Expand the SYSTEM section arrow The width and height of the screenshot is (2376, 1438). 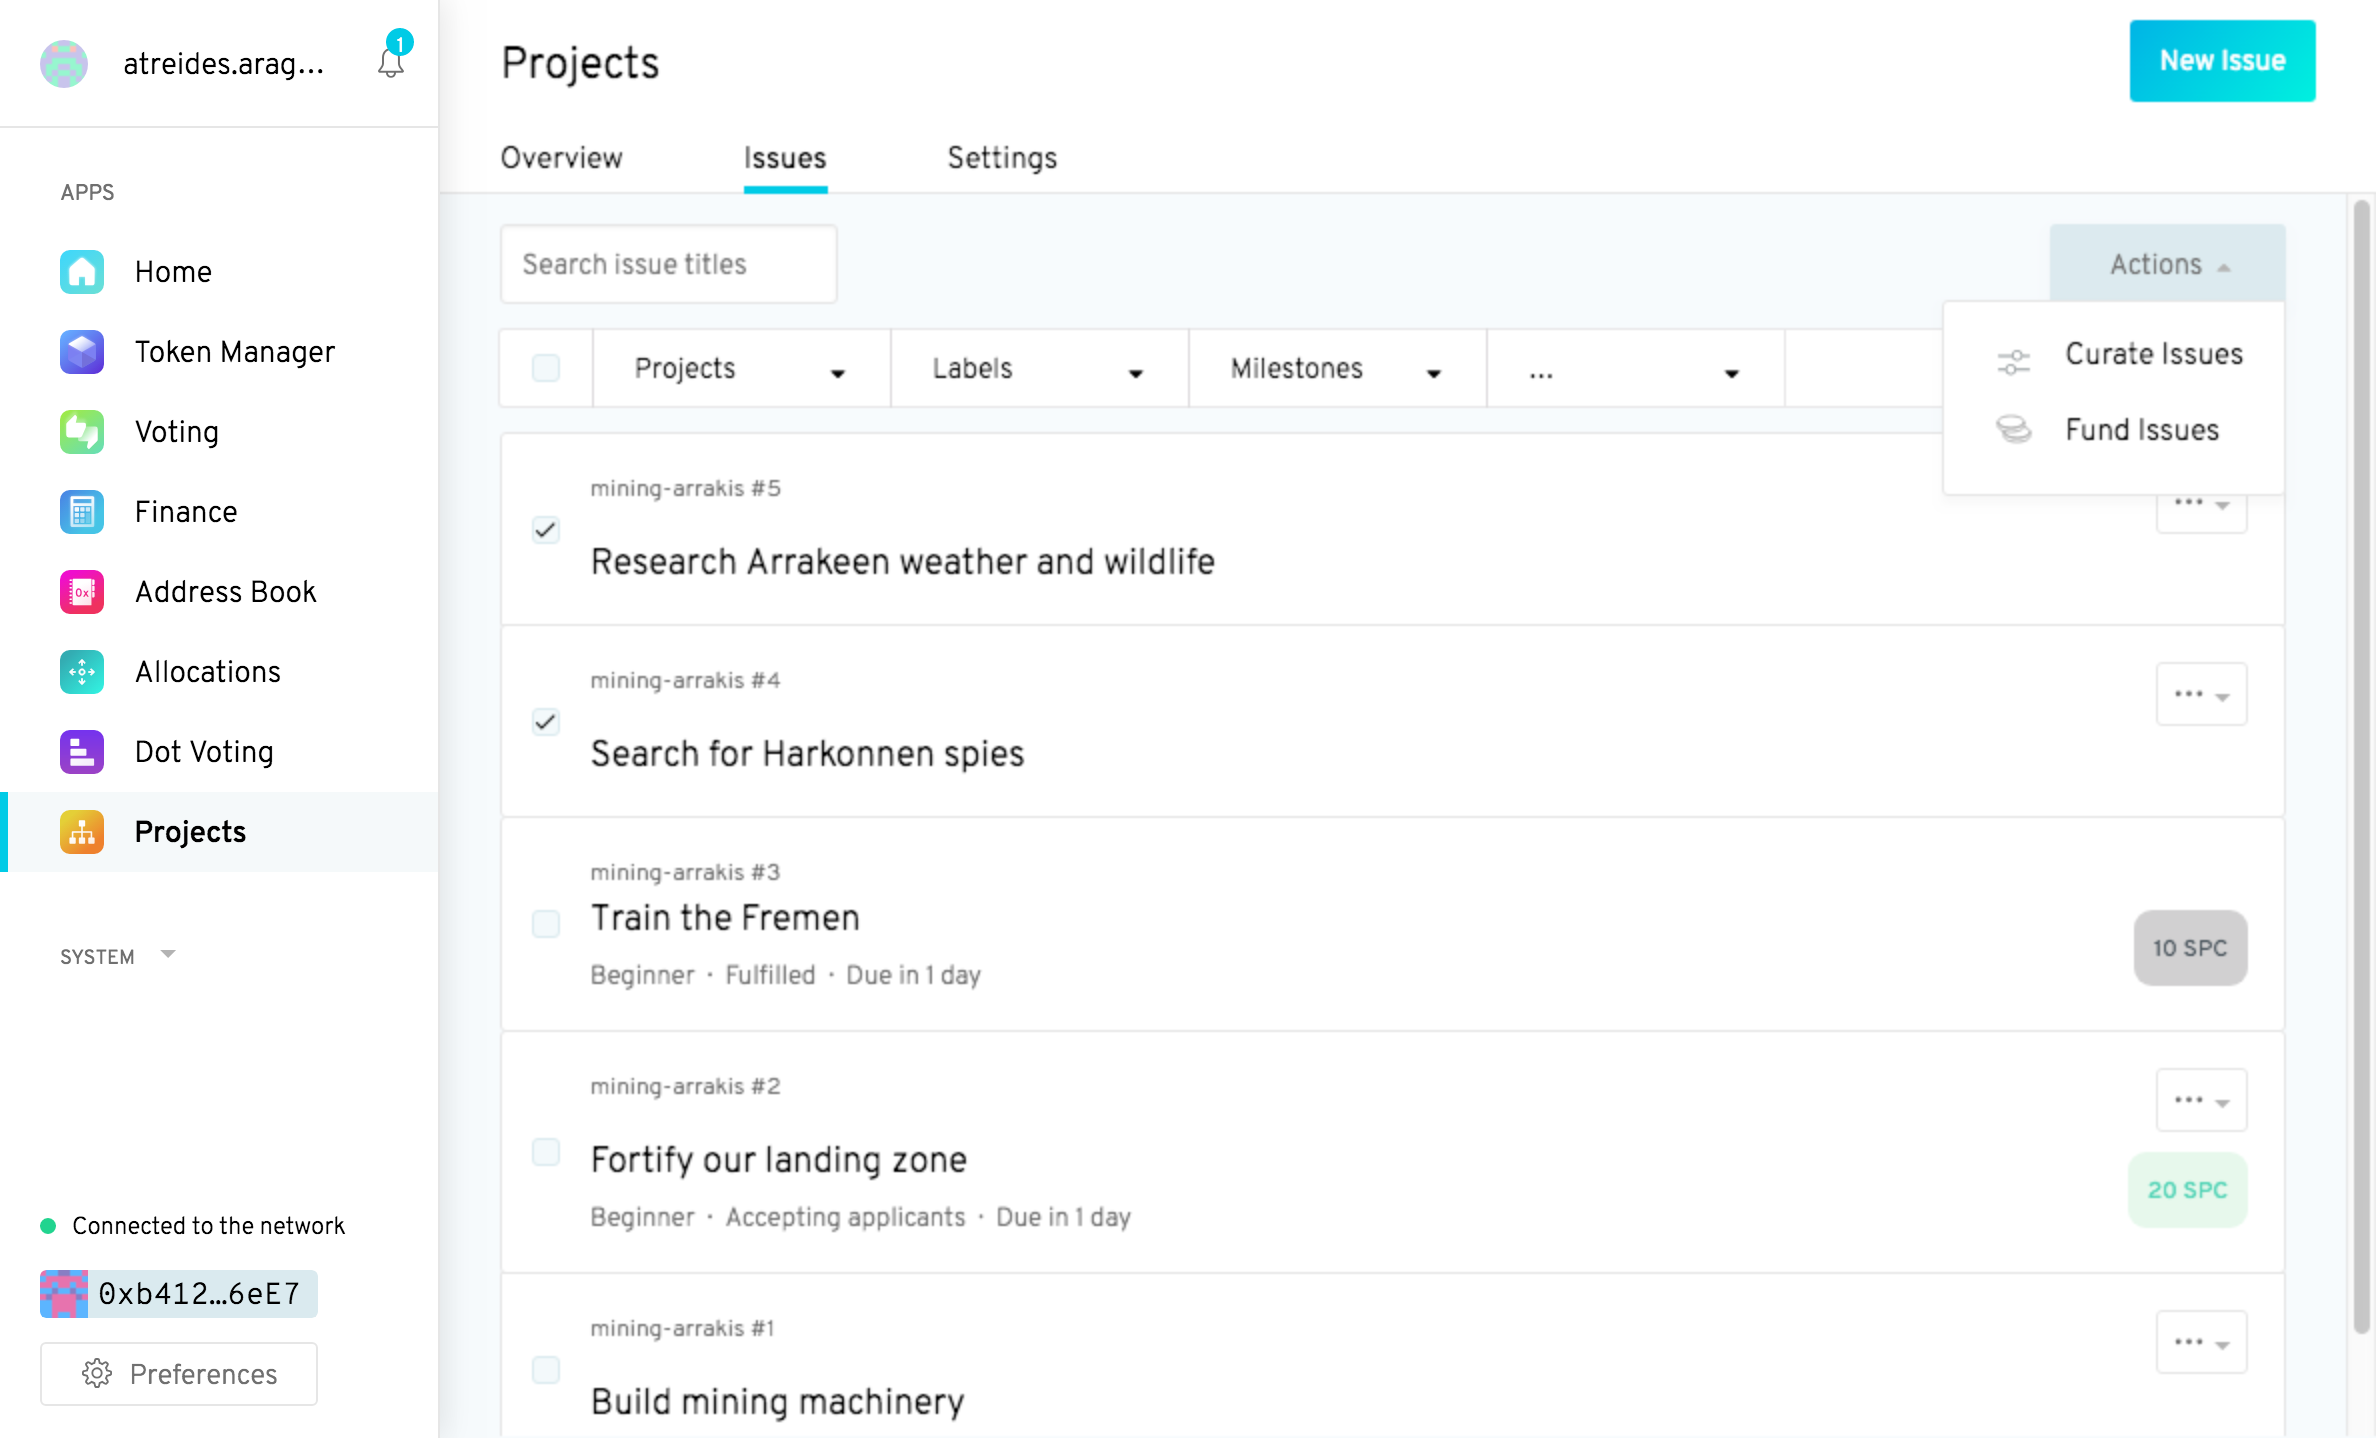(168, 955)
